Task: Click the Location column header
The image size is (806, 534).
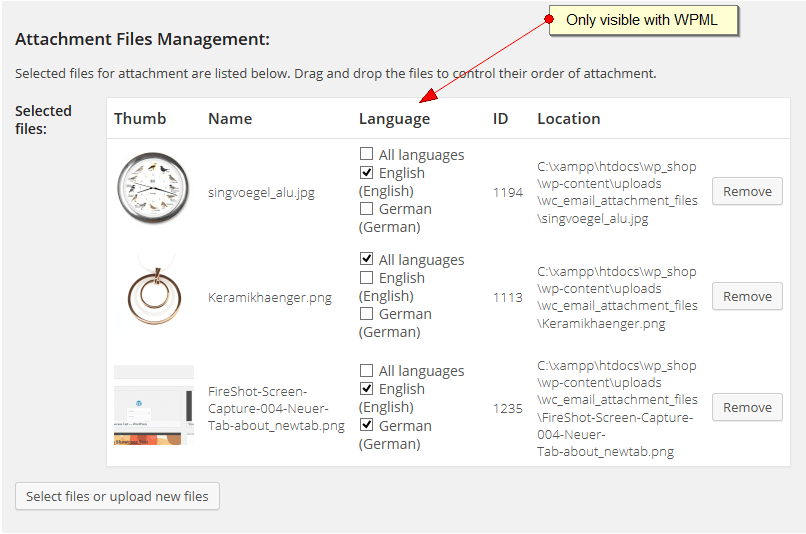Action: [x=569, y=119]
